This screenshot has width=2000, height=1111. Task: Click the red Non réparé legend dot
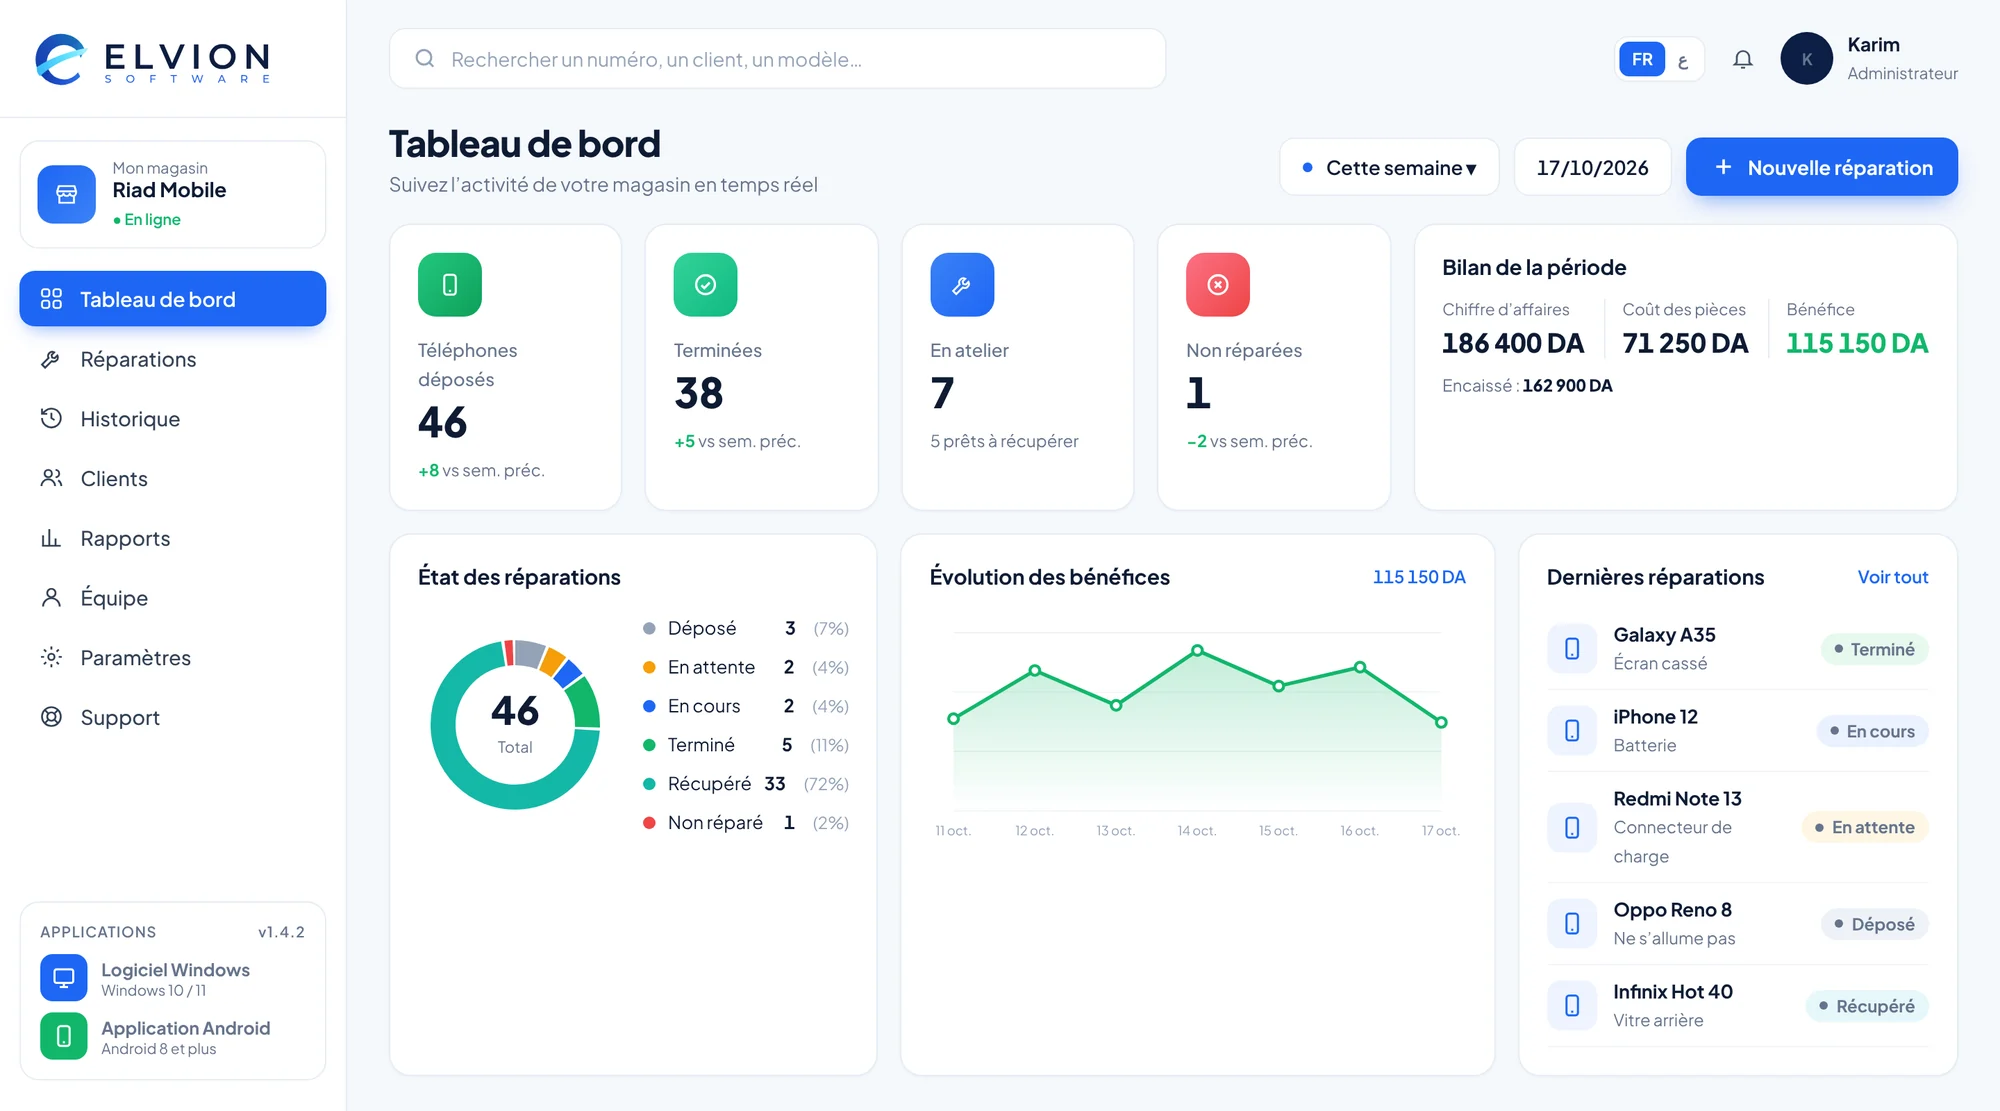(649, 823)
